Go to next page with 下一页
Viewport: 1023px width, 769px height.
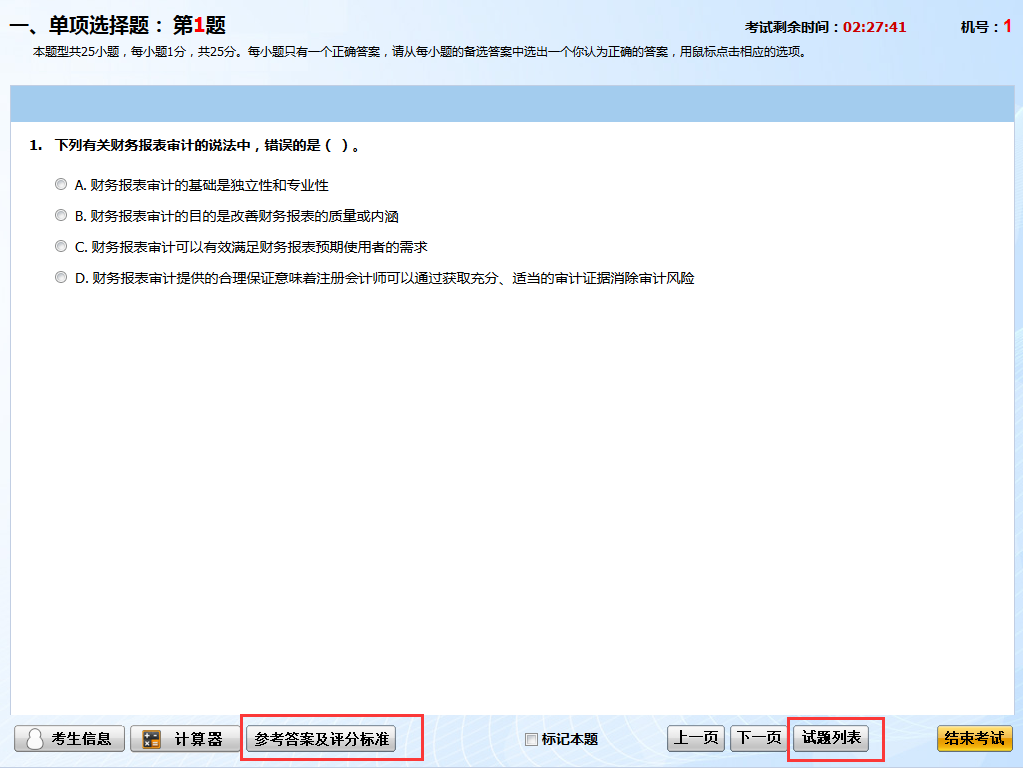tap(759, 737)
